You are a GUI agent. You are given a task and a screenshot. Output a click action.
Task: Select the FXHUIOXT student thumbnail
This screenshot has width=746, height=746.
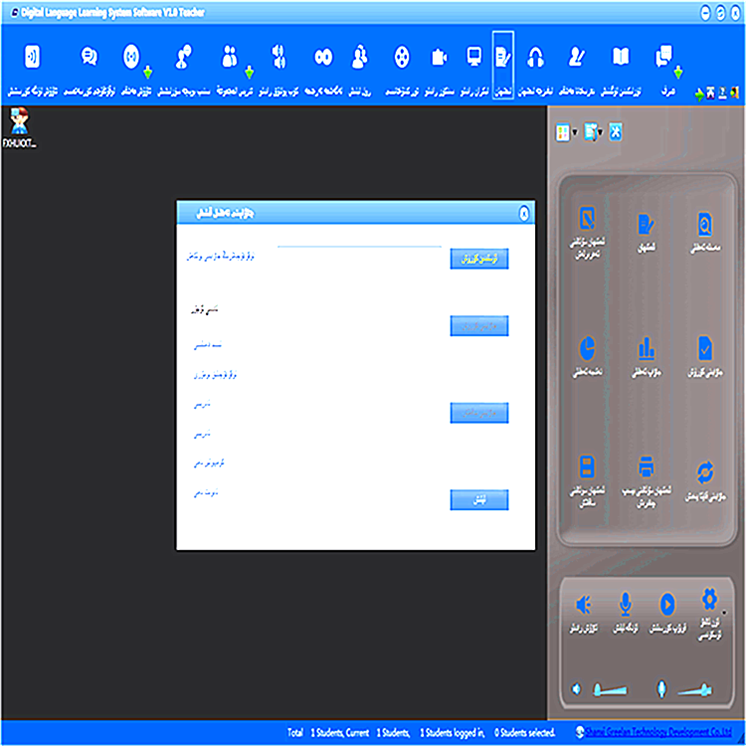click(19, 127)
